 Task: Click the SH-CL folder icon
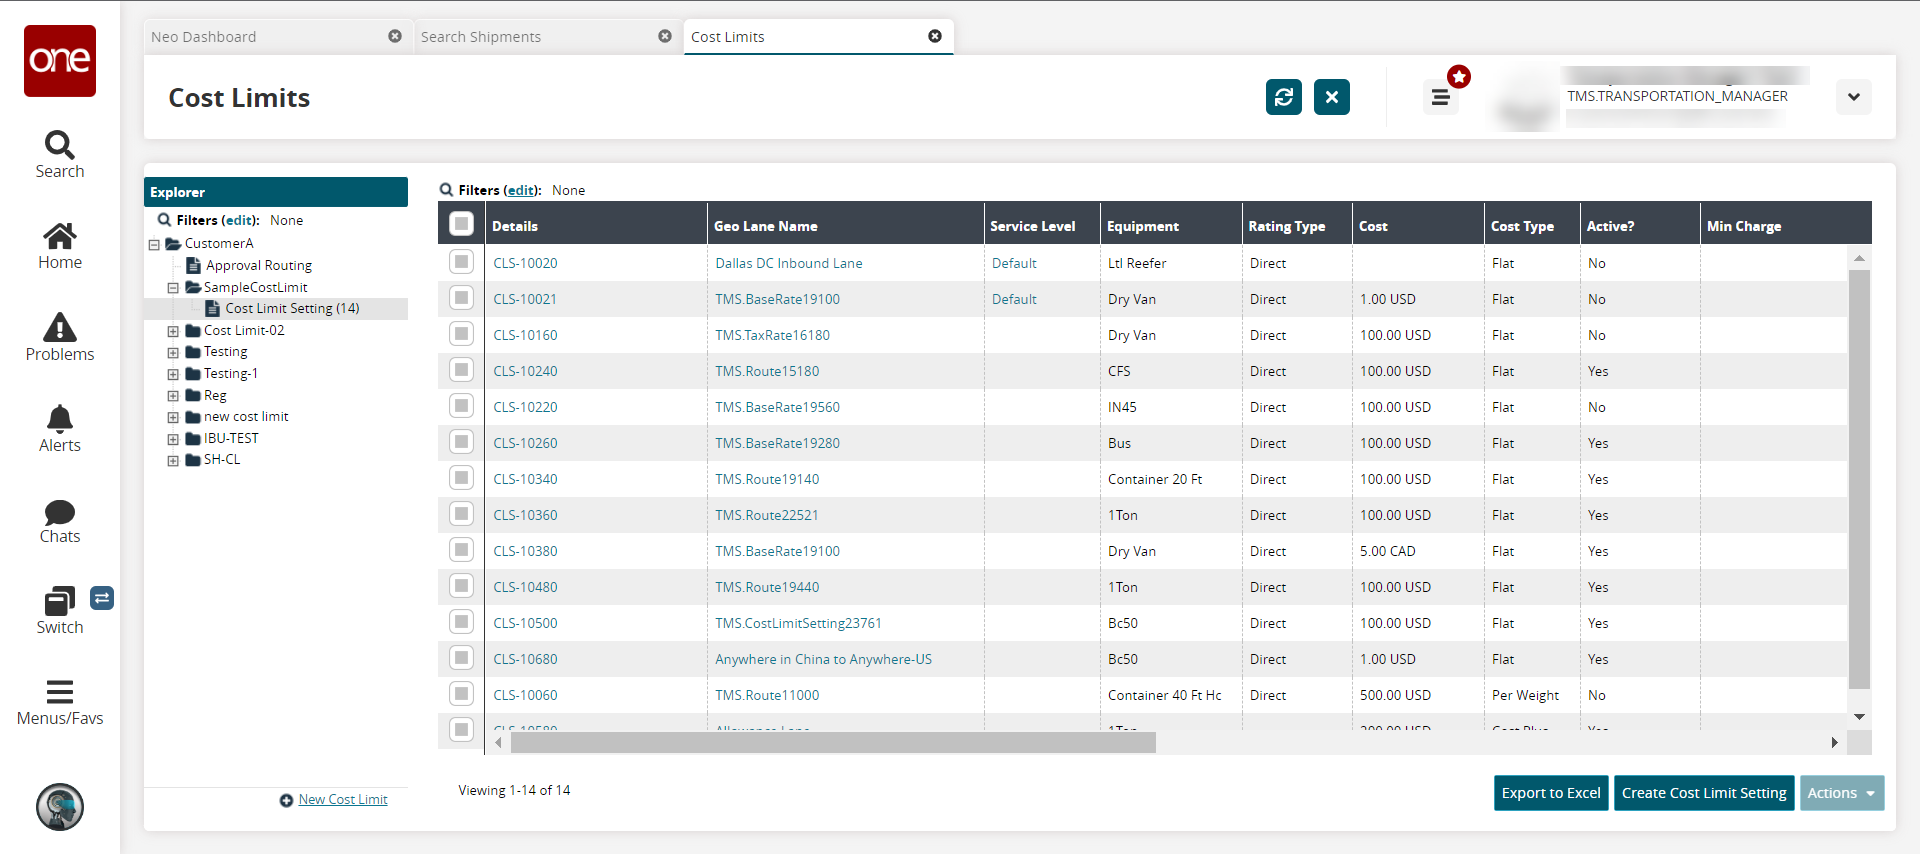click(193, 460)
